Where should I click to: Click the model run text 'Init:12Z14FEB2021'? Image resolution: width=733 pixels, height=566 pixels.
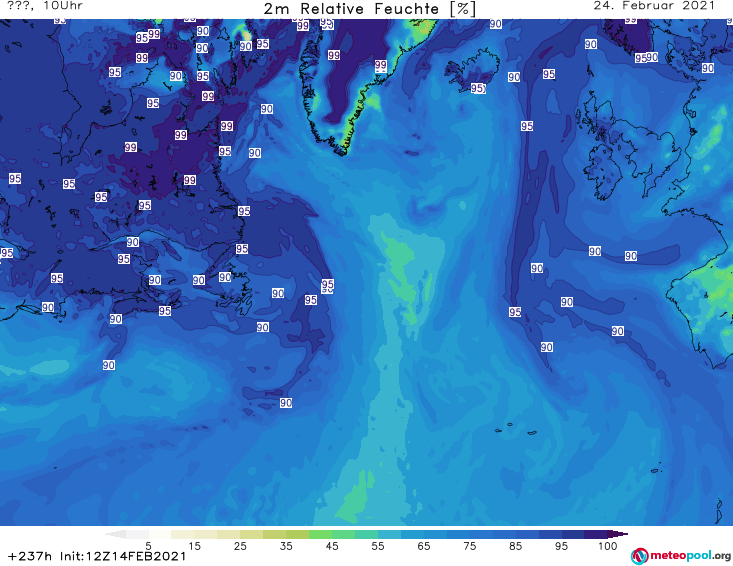(x=123, y=556)
